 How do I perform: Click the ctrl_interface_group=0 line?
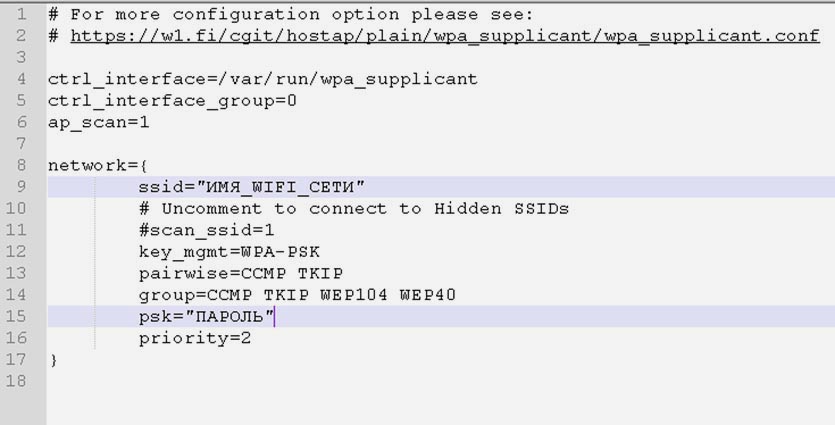tap(172, 101)
